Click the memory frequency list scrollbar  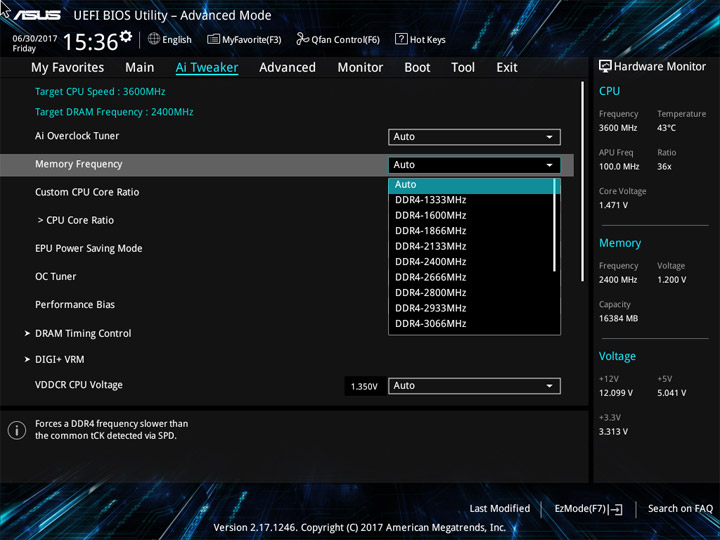pyautogui.click(x=555, y=225)
